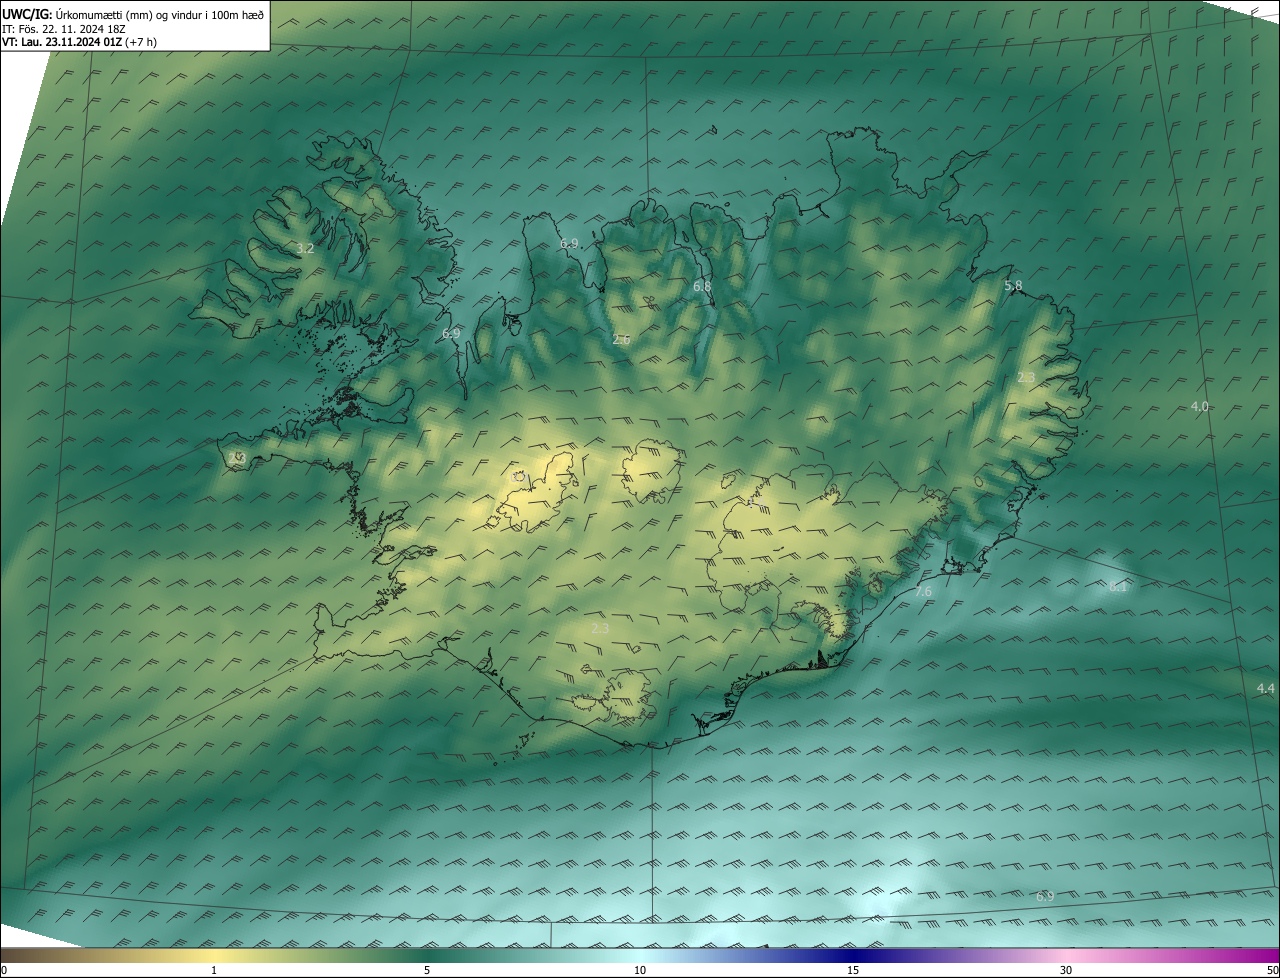Click the 6.8 value label on the map

click(702, 286)
